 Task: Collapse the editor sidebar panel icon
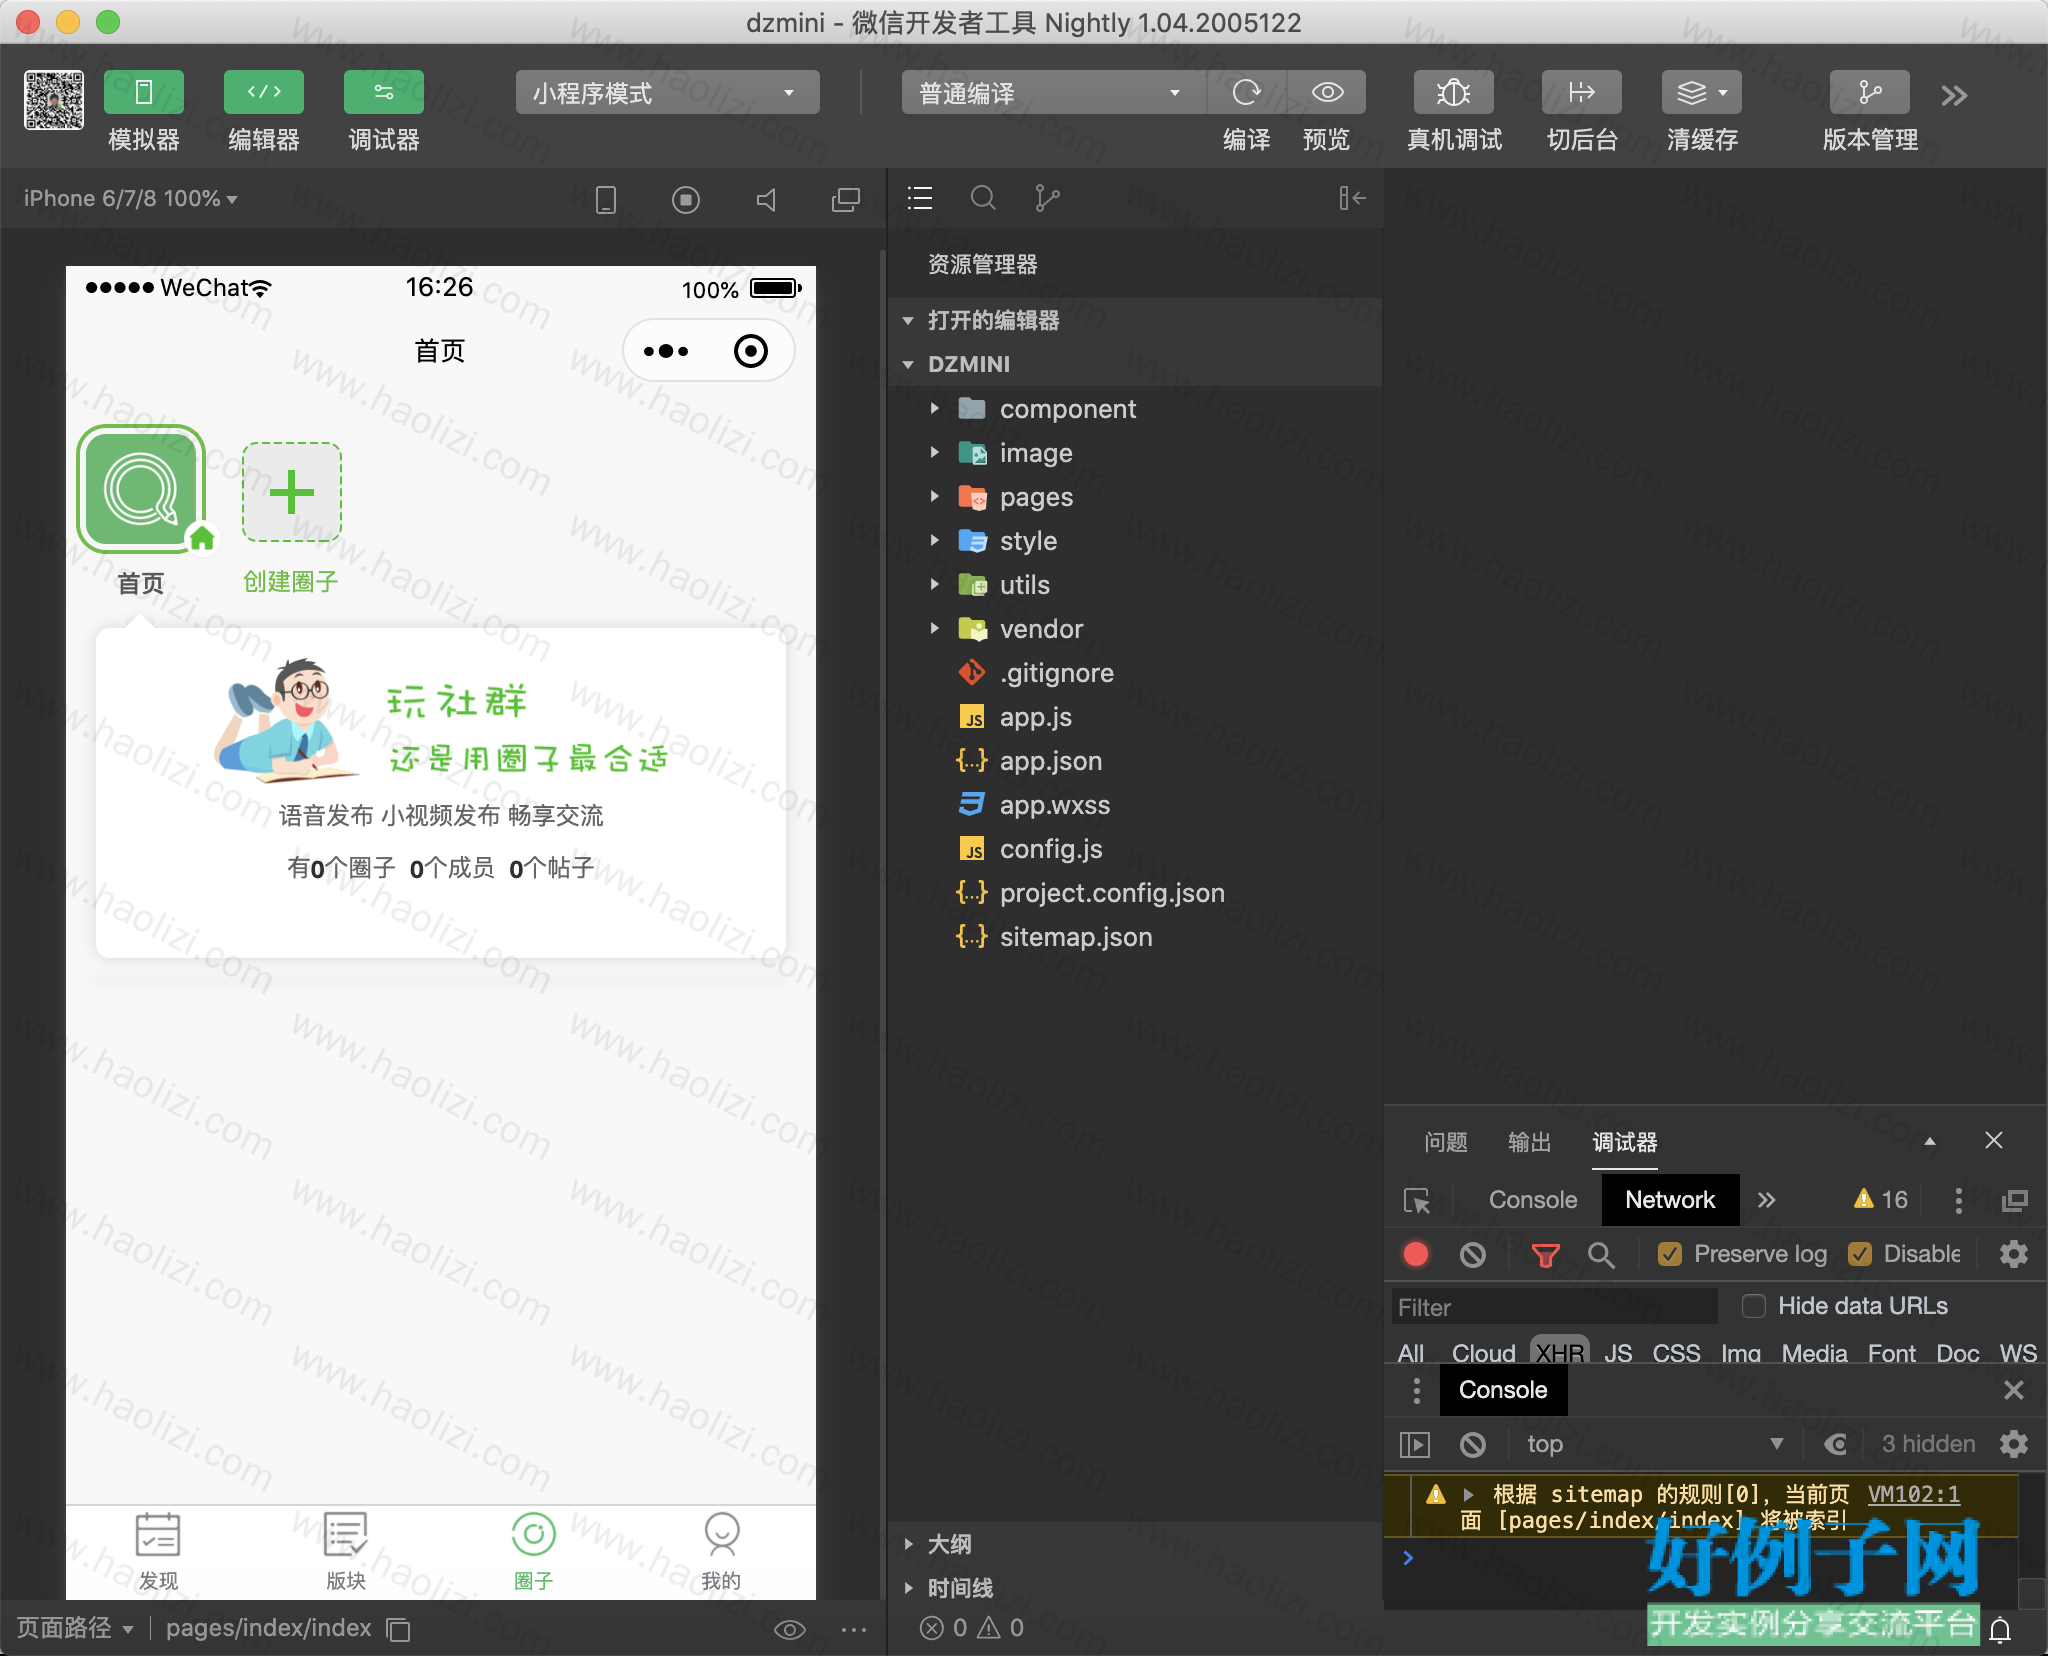[x=1352, y=198]
